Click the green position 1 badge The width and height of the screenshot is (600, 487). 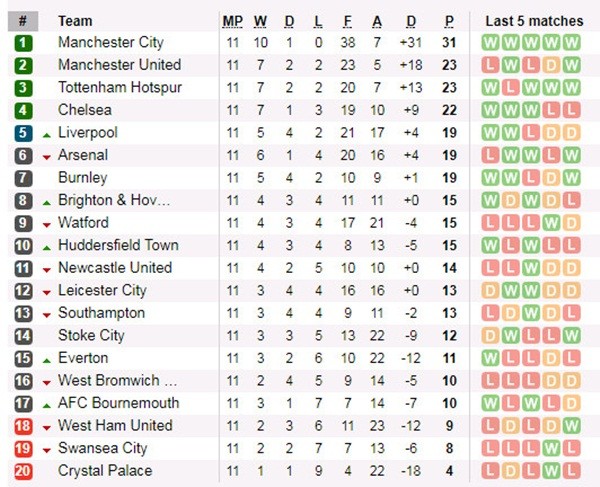[x=23, y=43]
